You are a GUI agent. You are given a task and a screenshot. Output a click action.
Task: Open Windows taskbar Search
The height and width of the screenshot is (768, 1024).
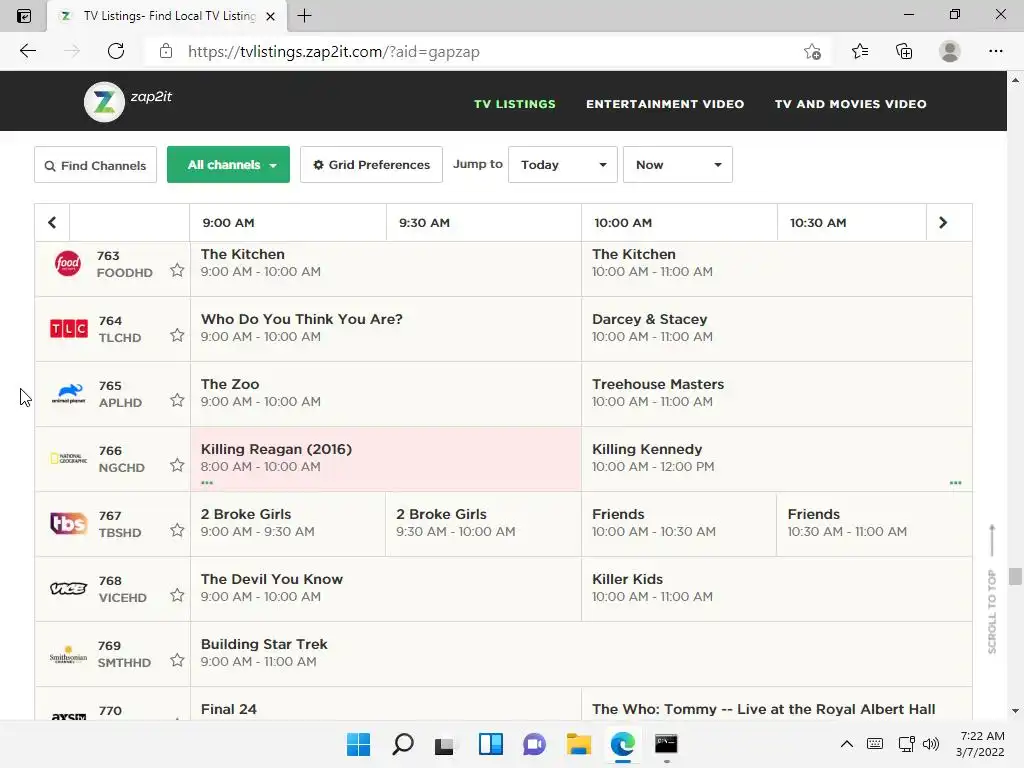point(402,744)
